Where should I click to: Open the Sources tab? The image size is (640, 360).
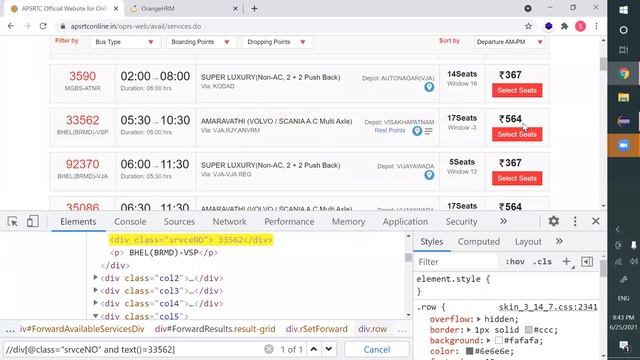[179, 222]
